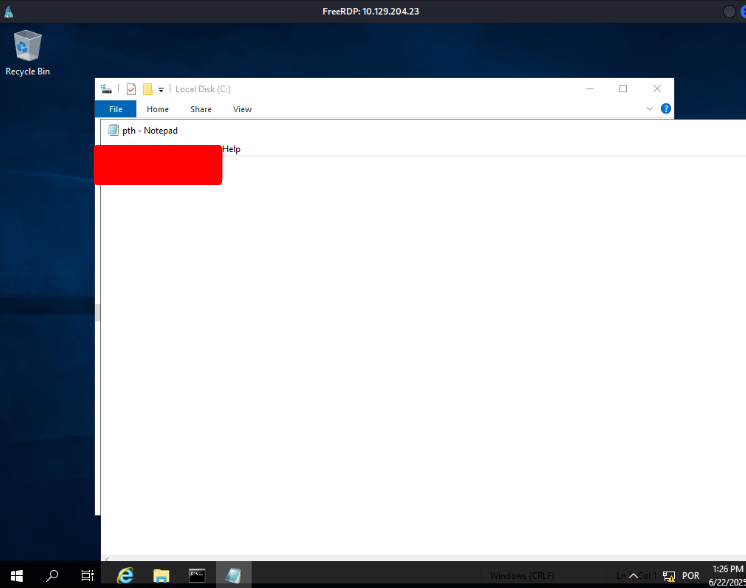746x588 pixels.
Task: Switch to the Home ribbon tab
Action: click(x=157, y=109)
